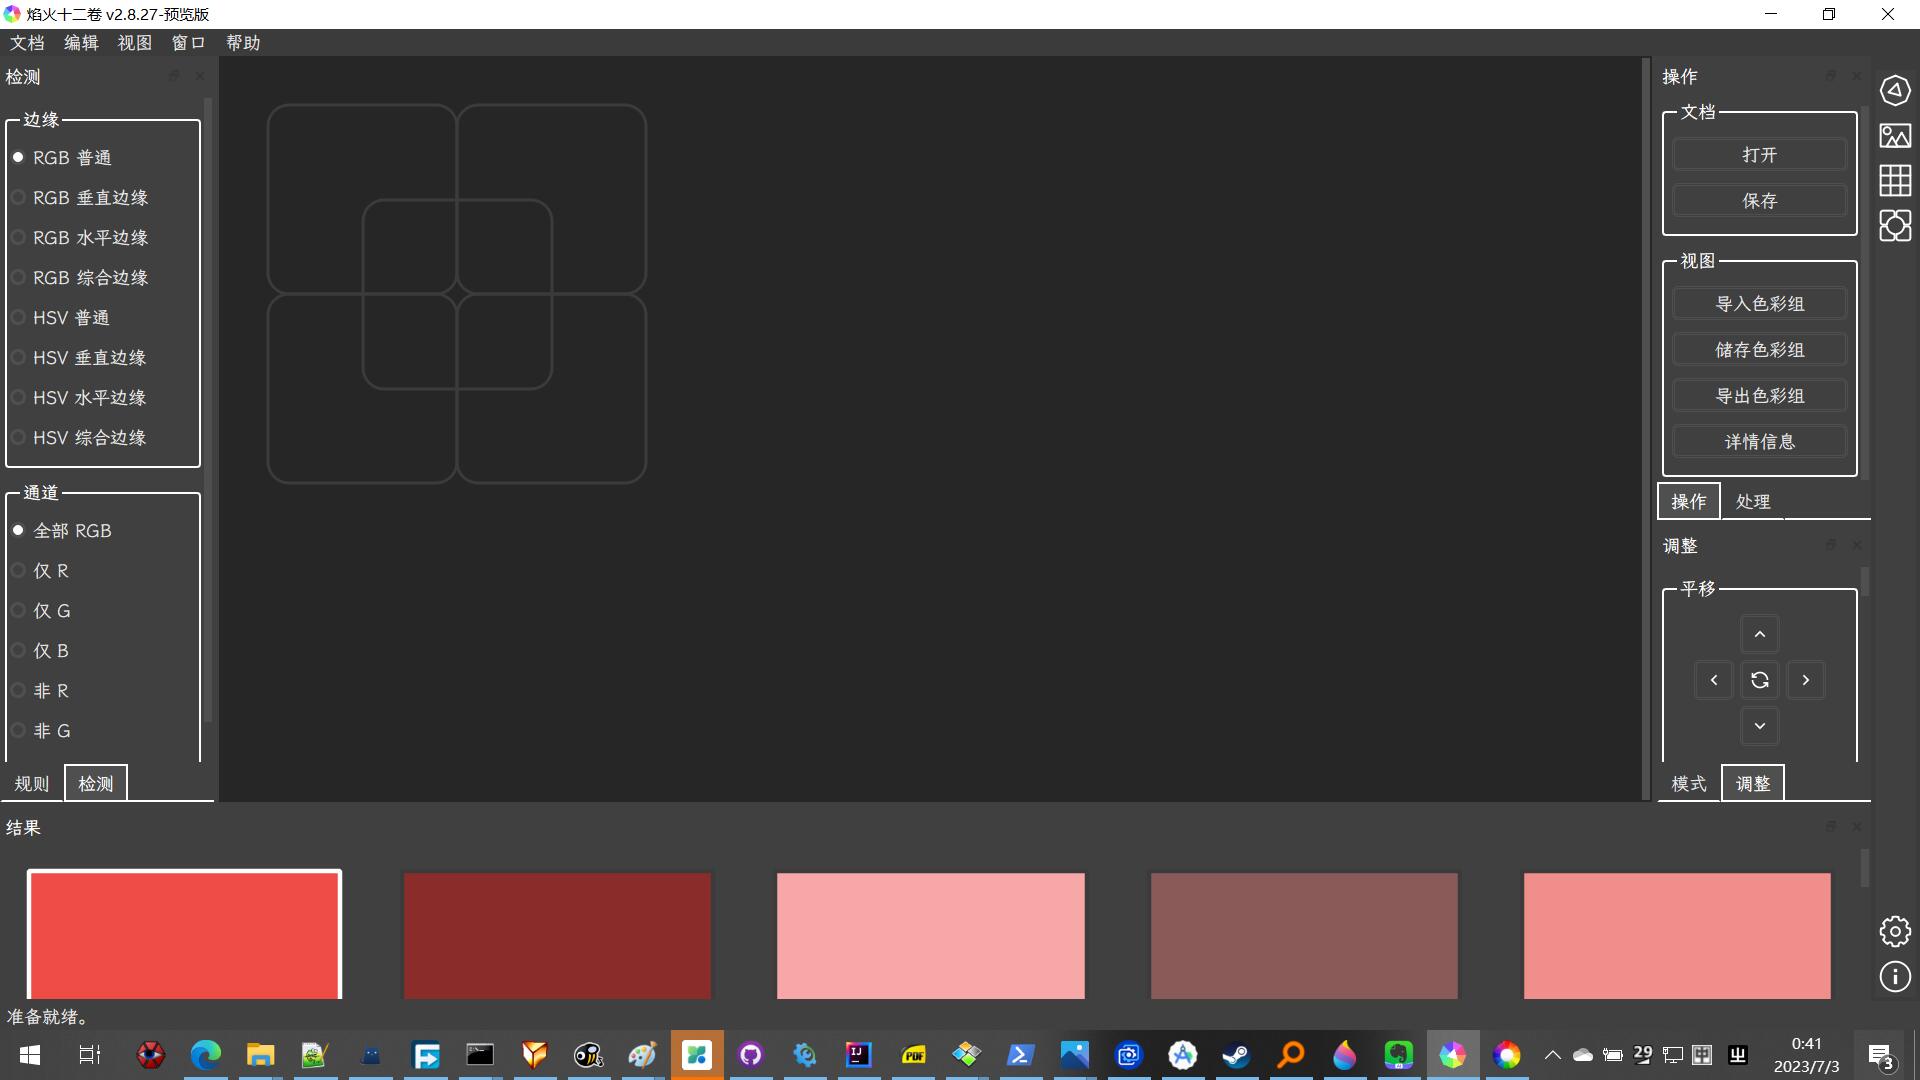This screenshot has width=1920, height=1080.
Task: Click the heptagon wheel icon in right sidebar
Action: [1894, 90]
